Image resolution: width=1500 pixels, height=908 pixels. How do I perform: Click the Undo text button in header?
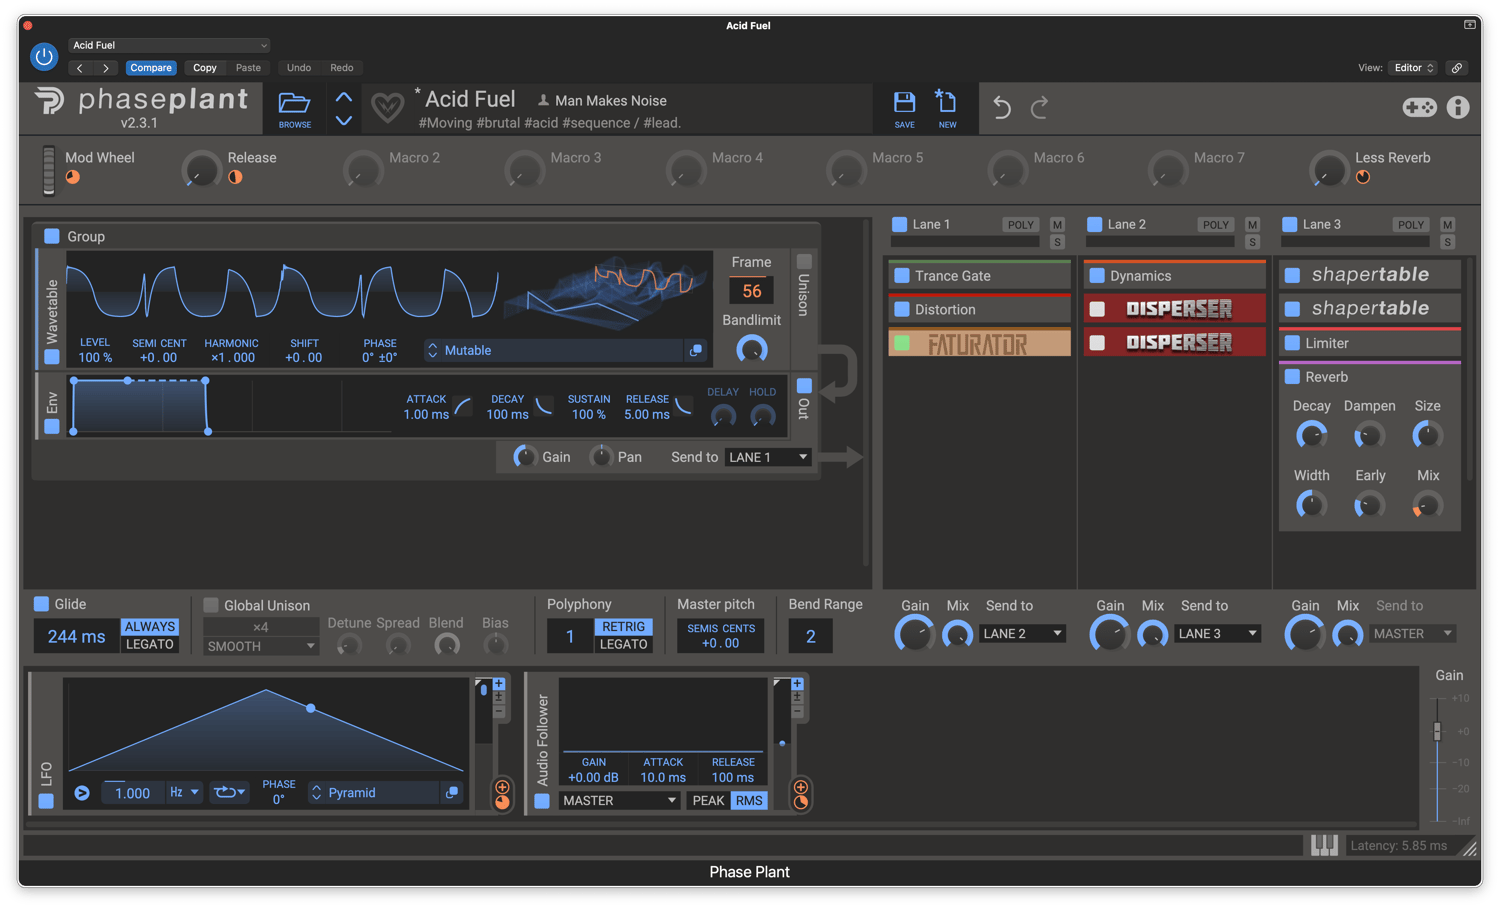click(299, 68)
